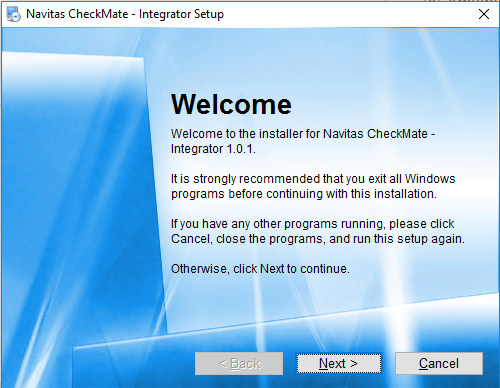500x388 pixels.
Task: Click the installer disc icon in title bar
Action: pyautogui.click(x=13, y=14)
